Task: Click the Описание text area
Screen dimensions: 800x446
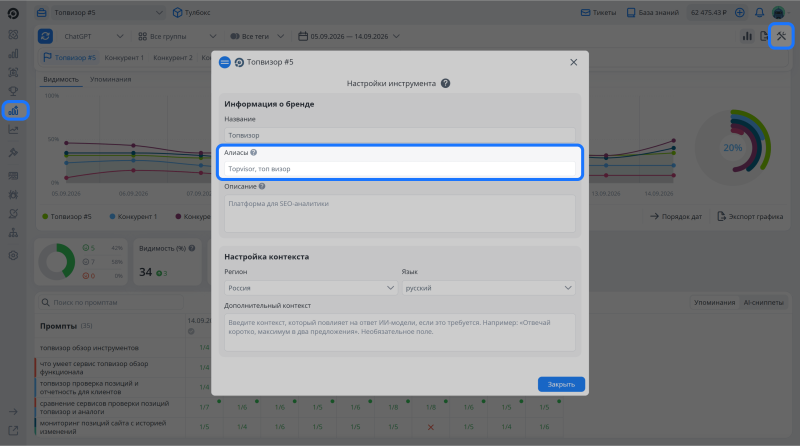Action: coord(399,213)
